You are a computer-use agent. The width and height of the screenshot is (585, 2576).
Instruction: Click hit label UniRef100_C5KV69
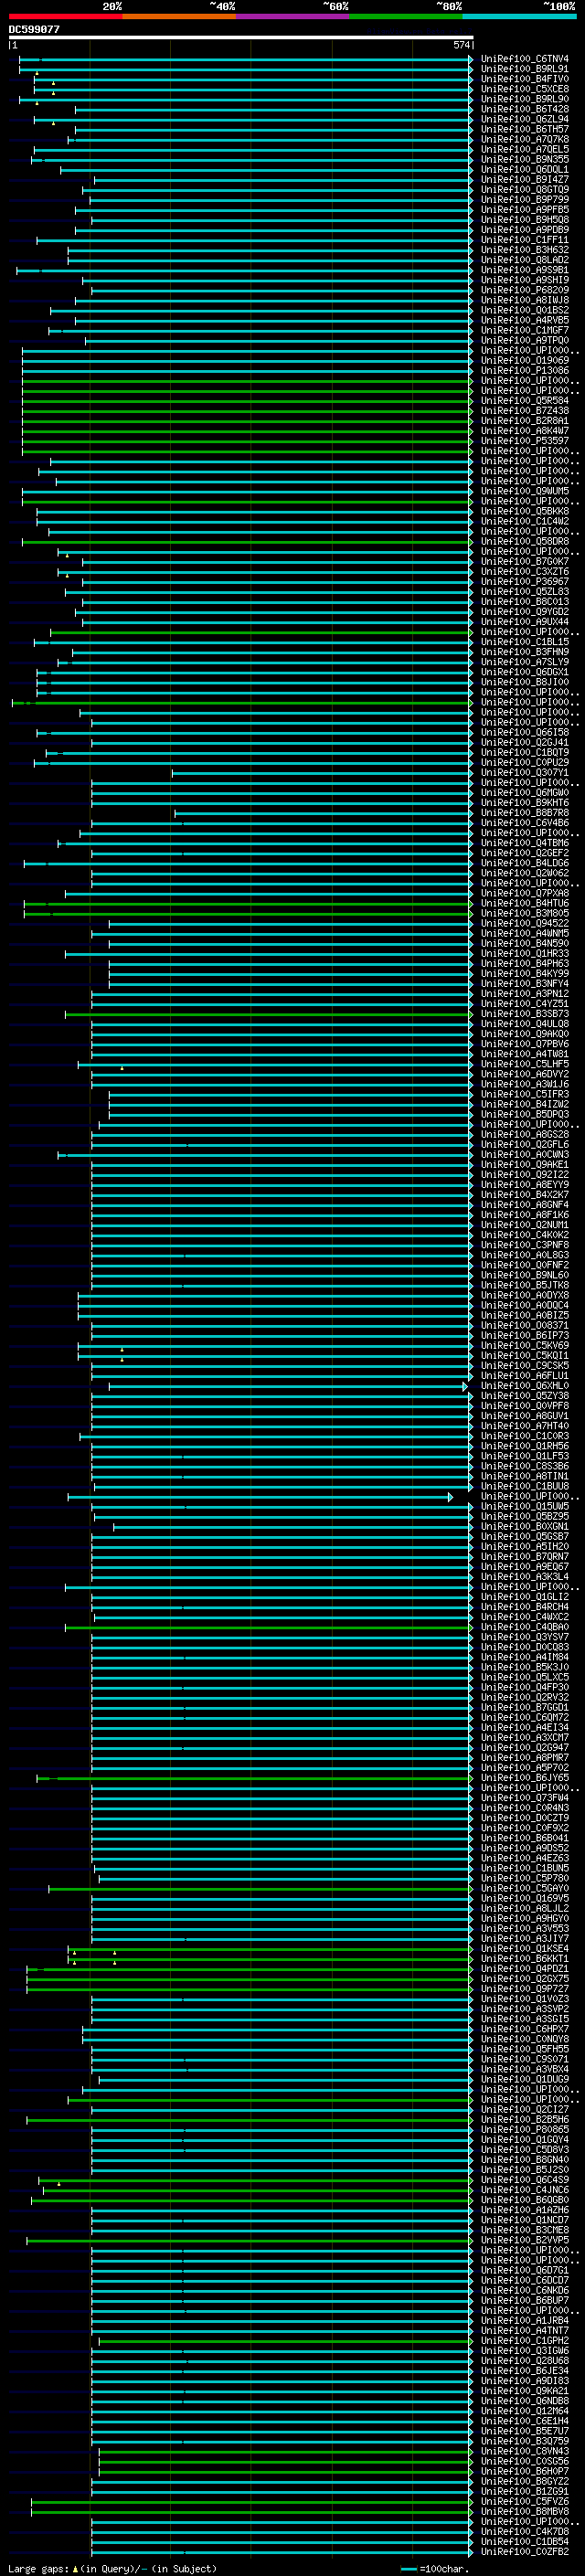click(525, 1346)
